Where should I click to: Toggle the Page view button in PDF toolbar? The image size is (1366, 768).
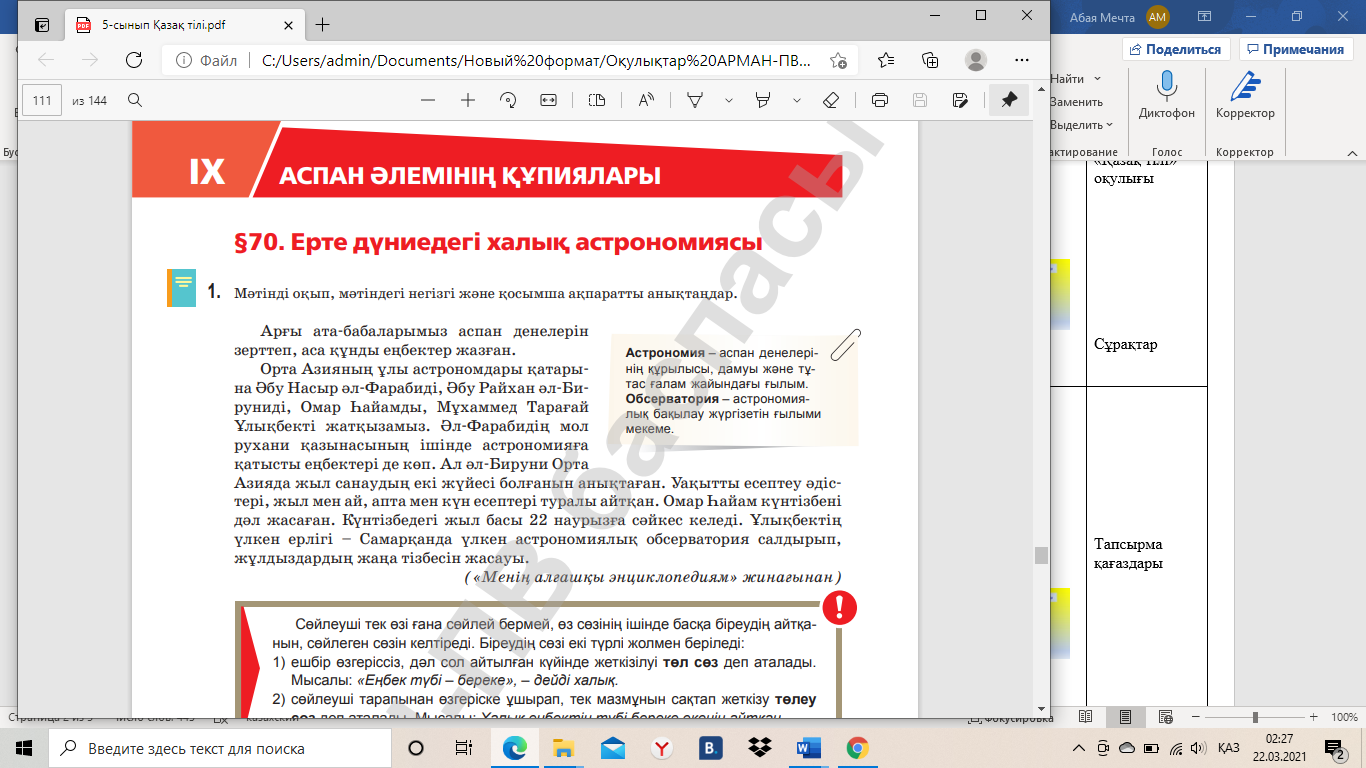597,100
